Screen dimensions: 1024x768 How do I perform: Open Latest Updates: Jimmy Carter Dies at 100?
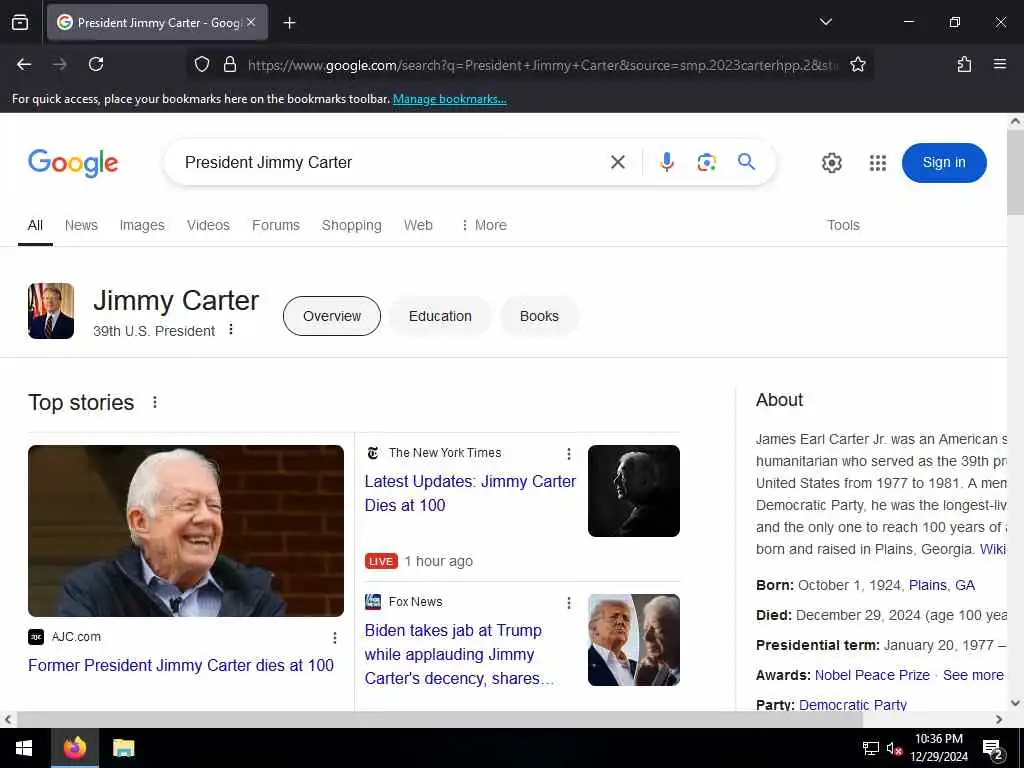pyautogui.click(x=470, y=493)
